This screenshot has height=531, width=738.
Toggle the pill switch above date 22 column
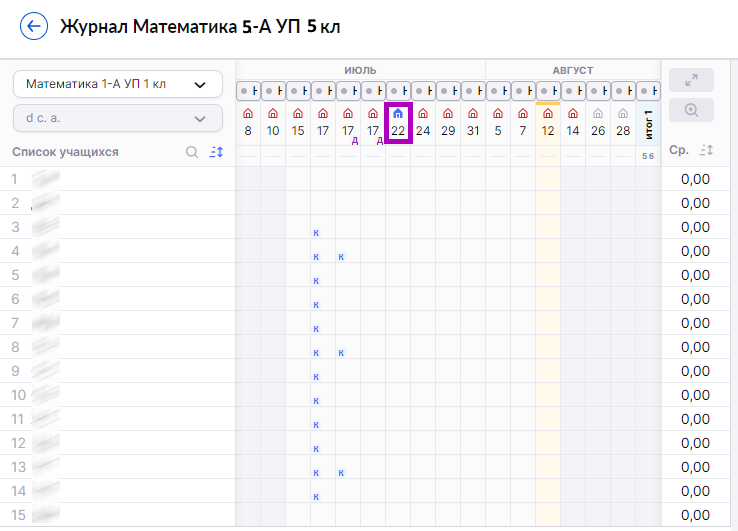pos(398,91)
